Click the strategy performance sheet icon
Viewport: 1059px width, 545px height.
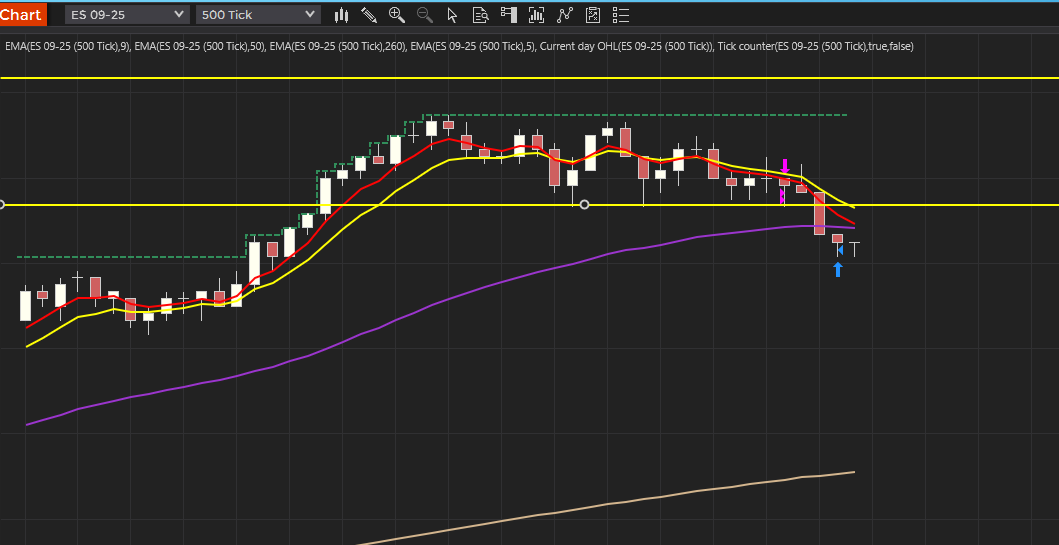[x=592, y=14]
